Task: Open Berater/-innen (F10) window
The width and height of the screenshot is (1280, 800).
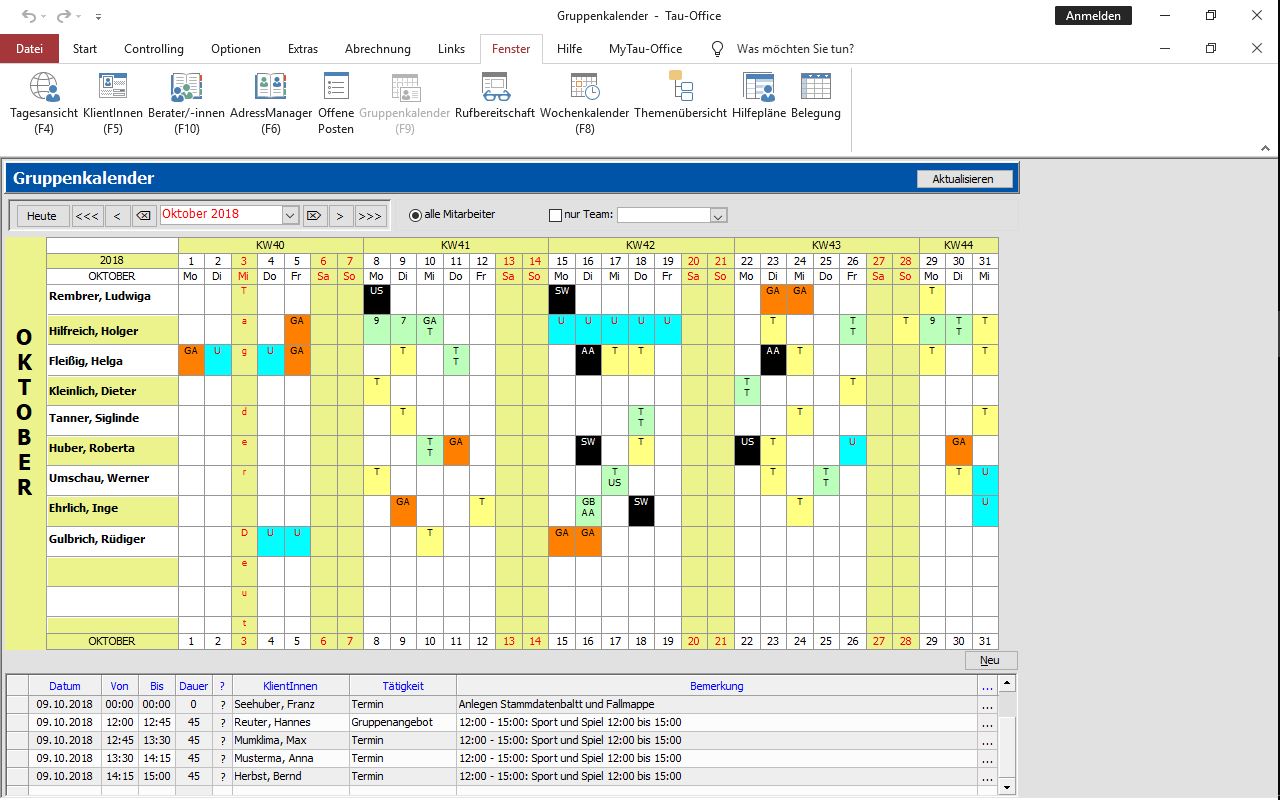Action: (186, 103)
